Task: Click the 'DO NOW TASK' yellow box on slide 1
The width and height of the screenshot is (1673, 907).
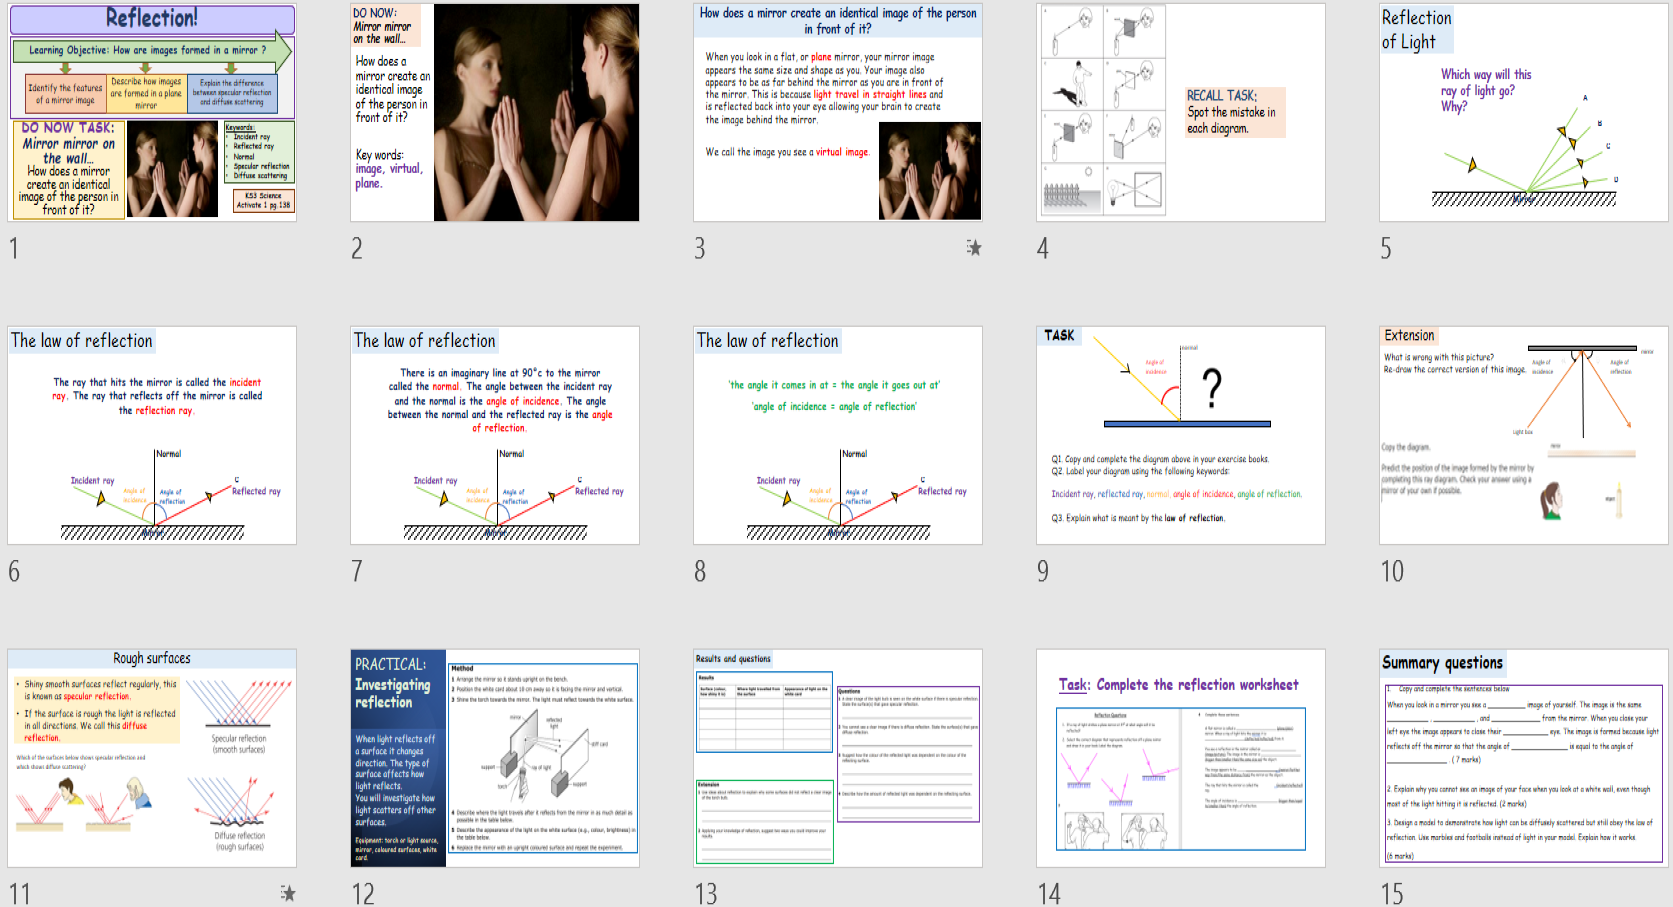Action: (x=70, y=170)
